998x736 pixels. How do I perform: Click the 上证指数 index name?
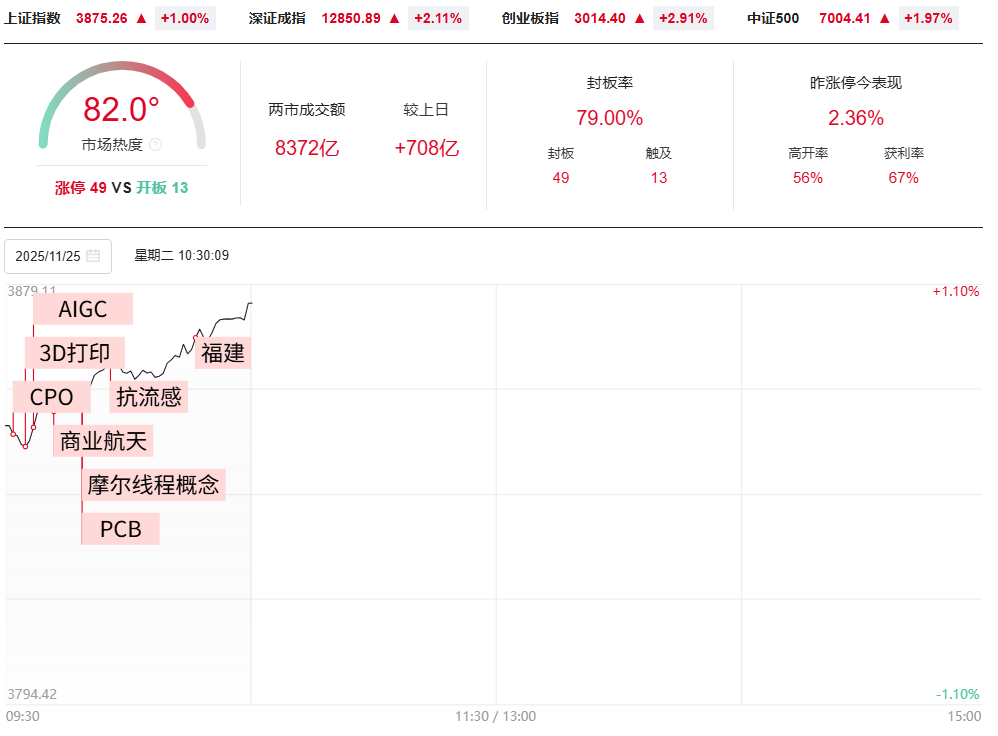click(32, 18)
